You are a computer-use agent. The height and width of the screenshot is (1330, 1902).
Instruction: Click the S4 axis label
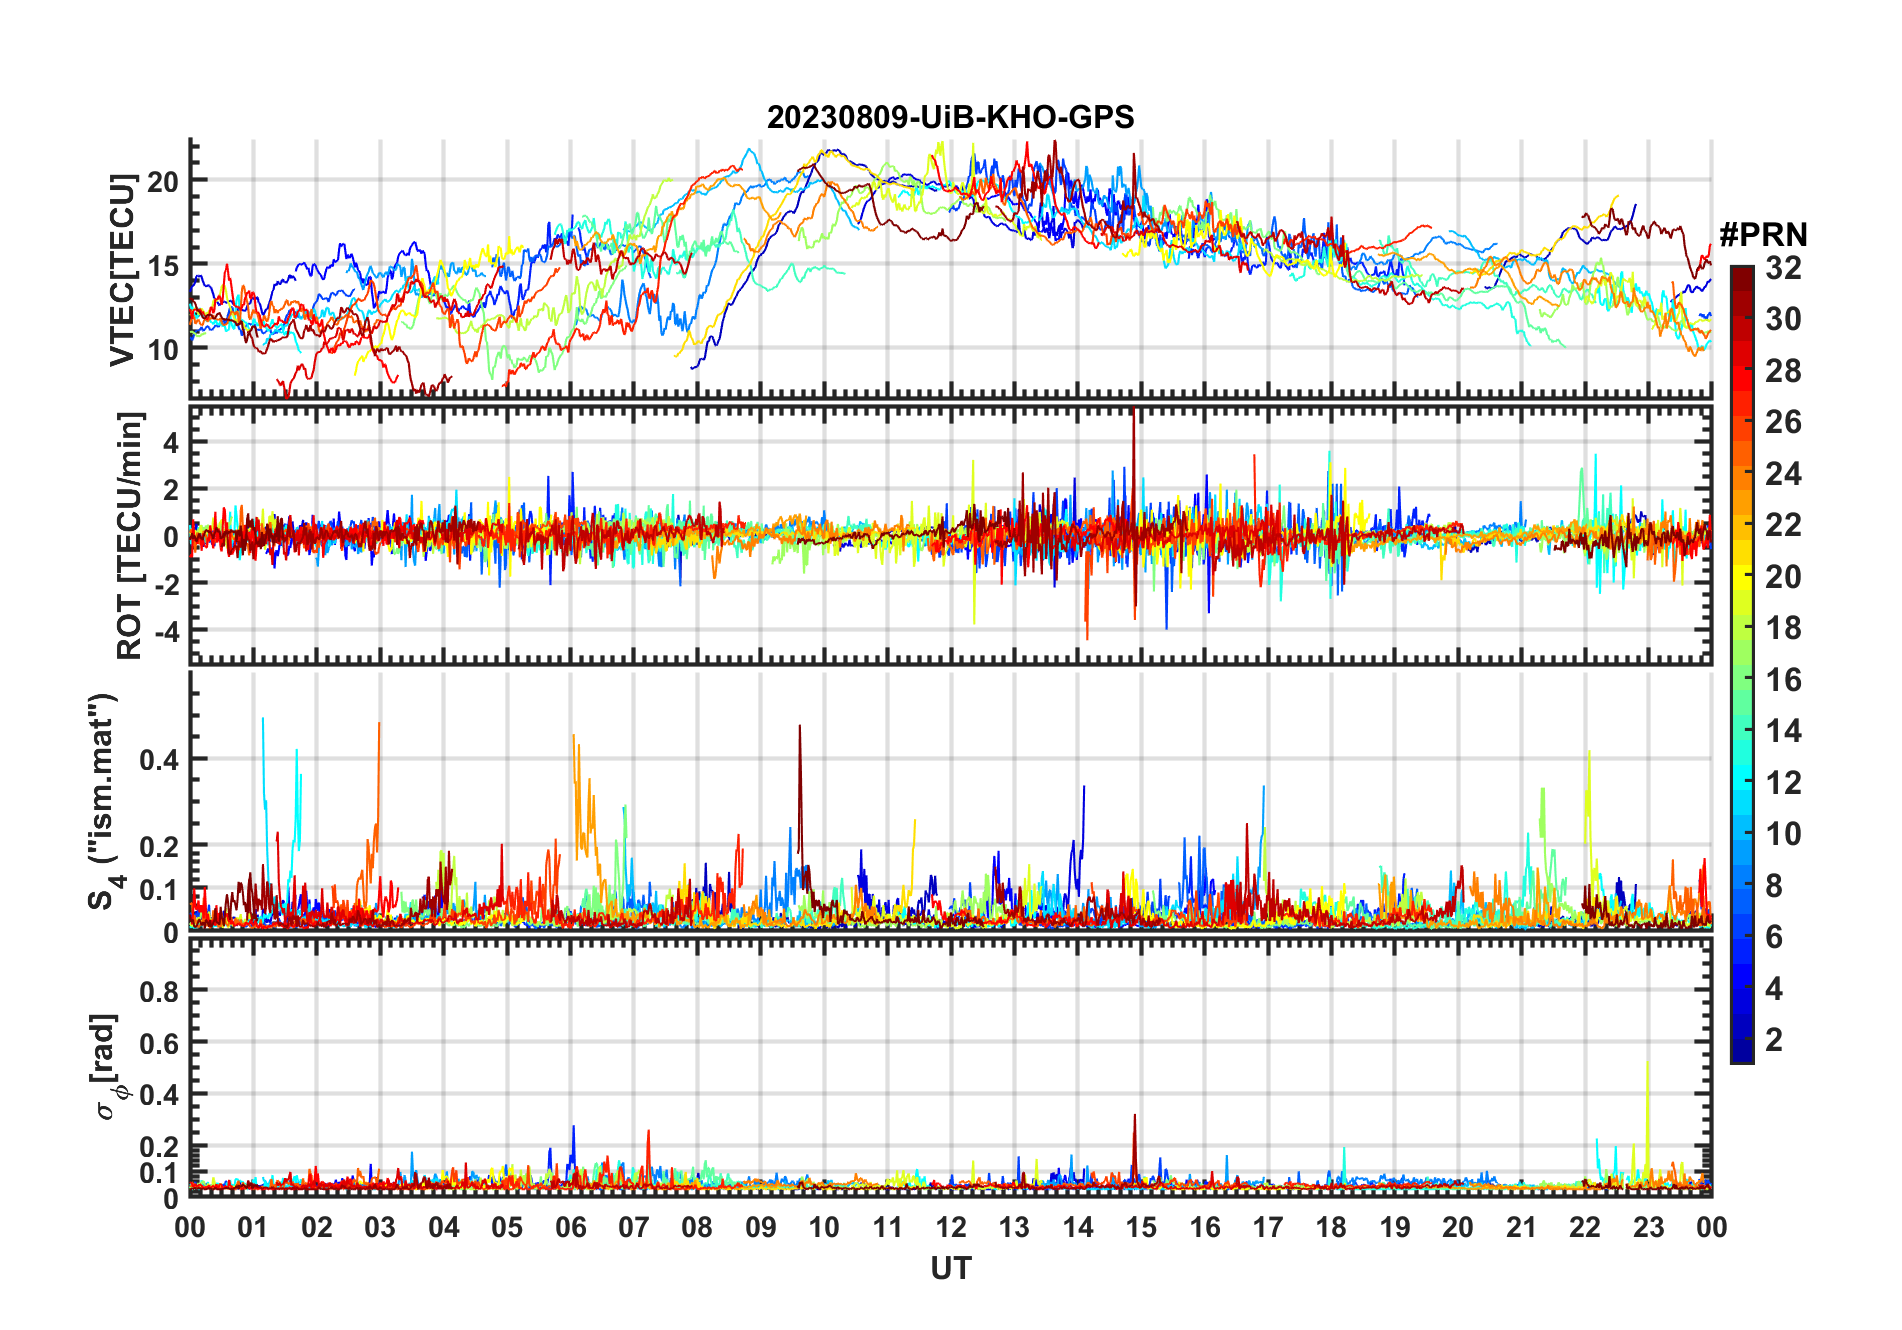click(x=103, y=801)
